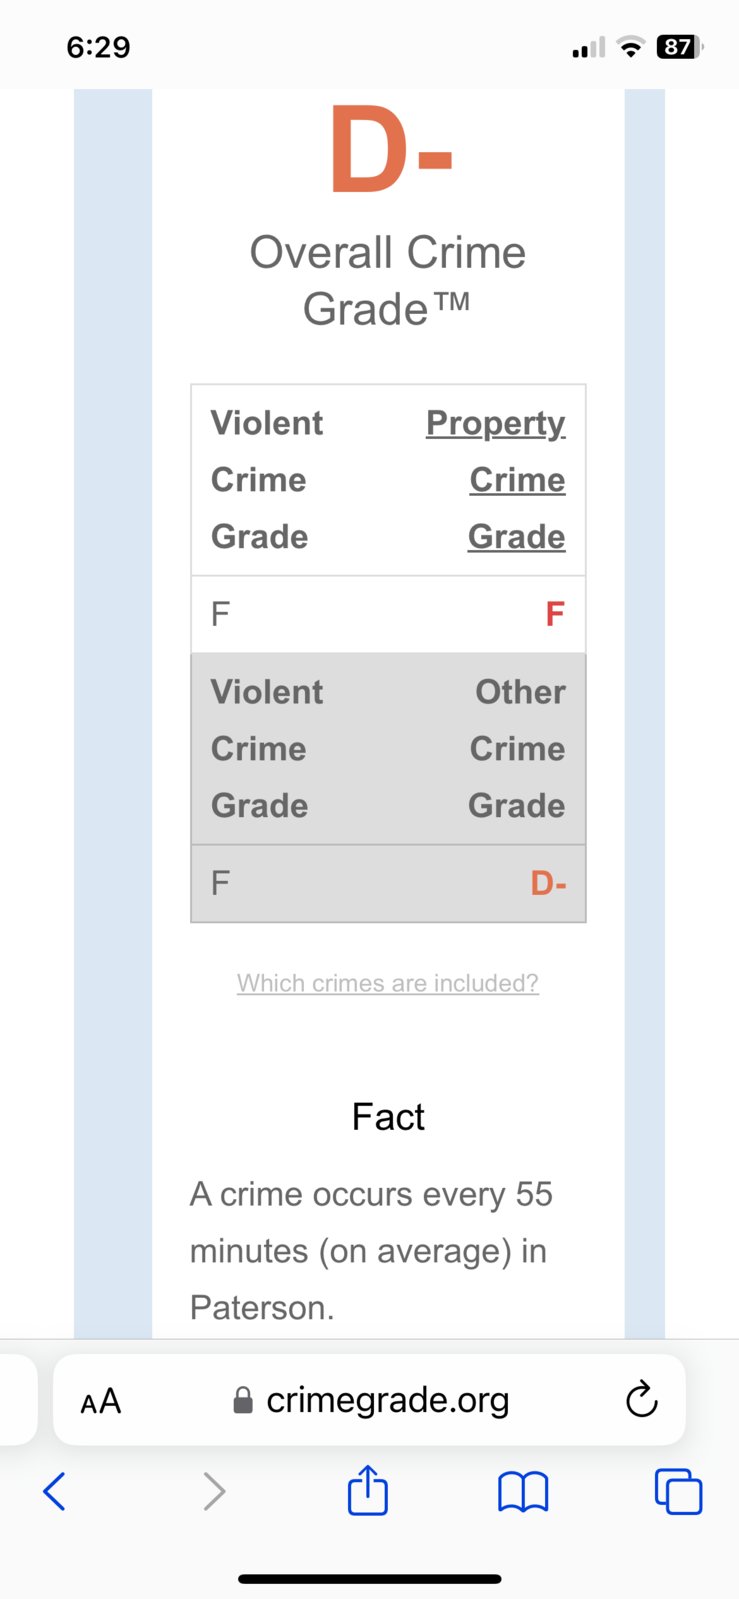
Task: Open the Bookmarks book icon
Action: [523, 1492]
